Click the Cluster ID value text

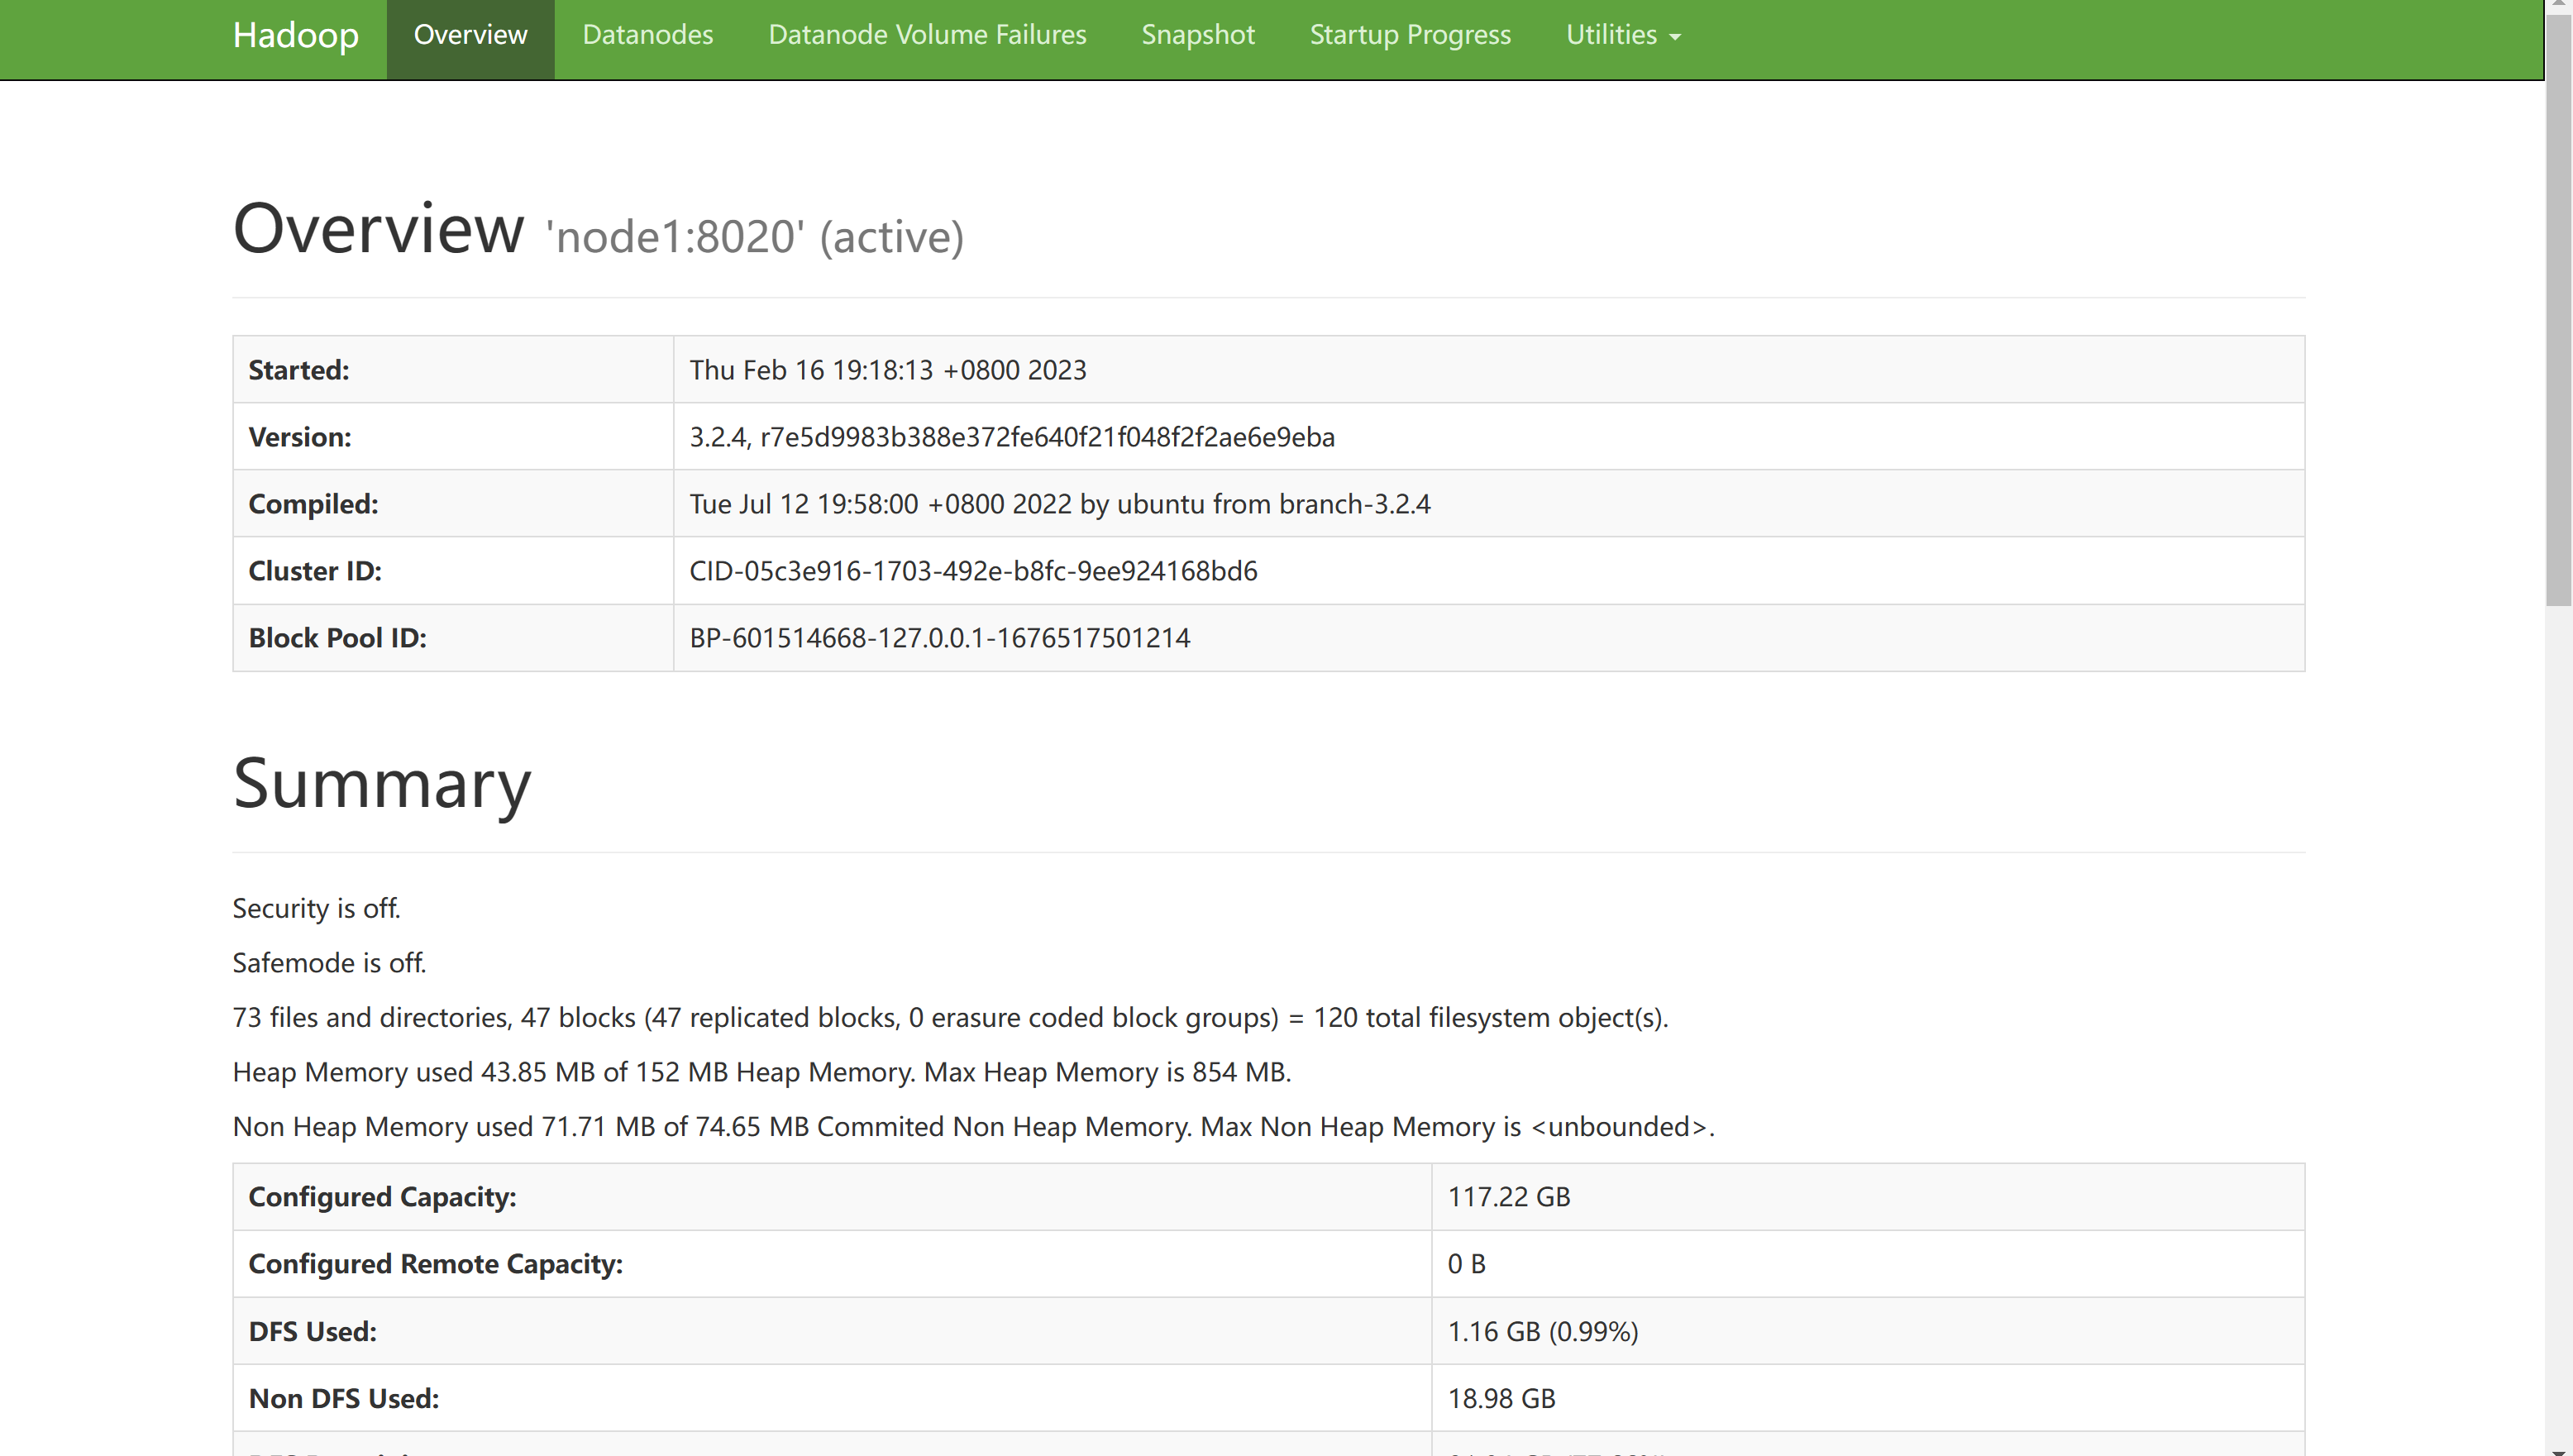coord(972,571)
